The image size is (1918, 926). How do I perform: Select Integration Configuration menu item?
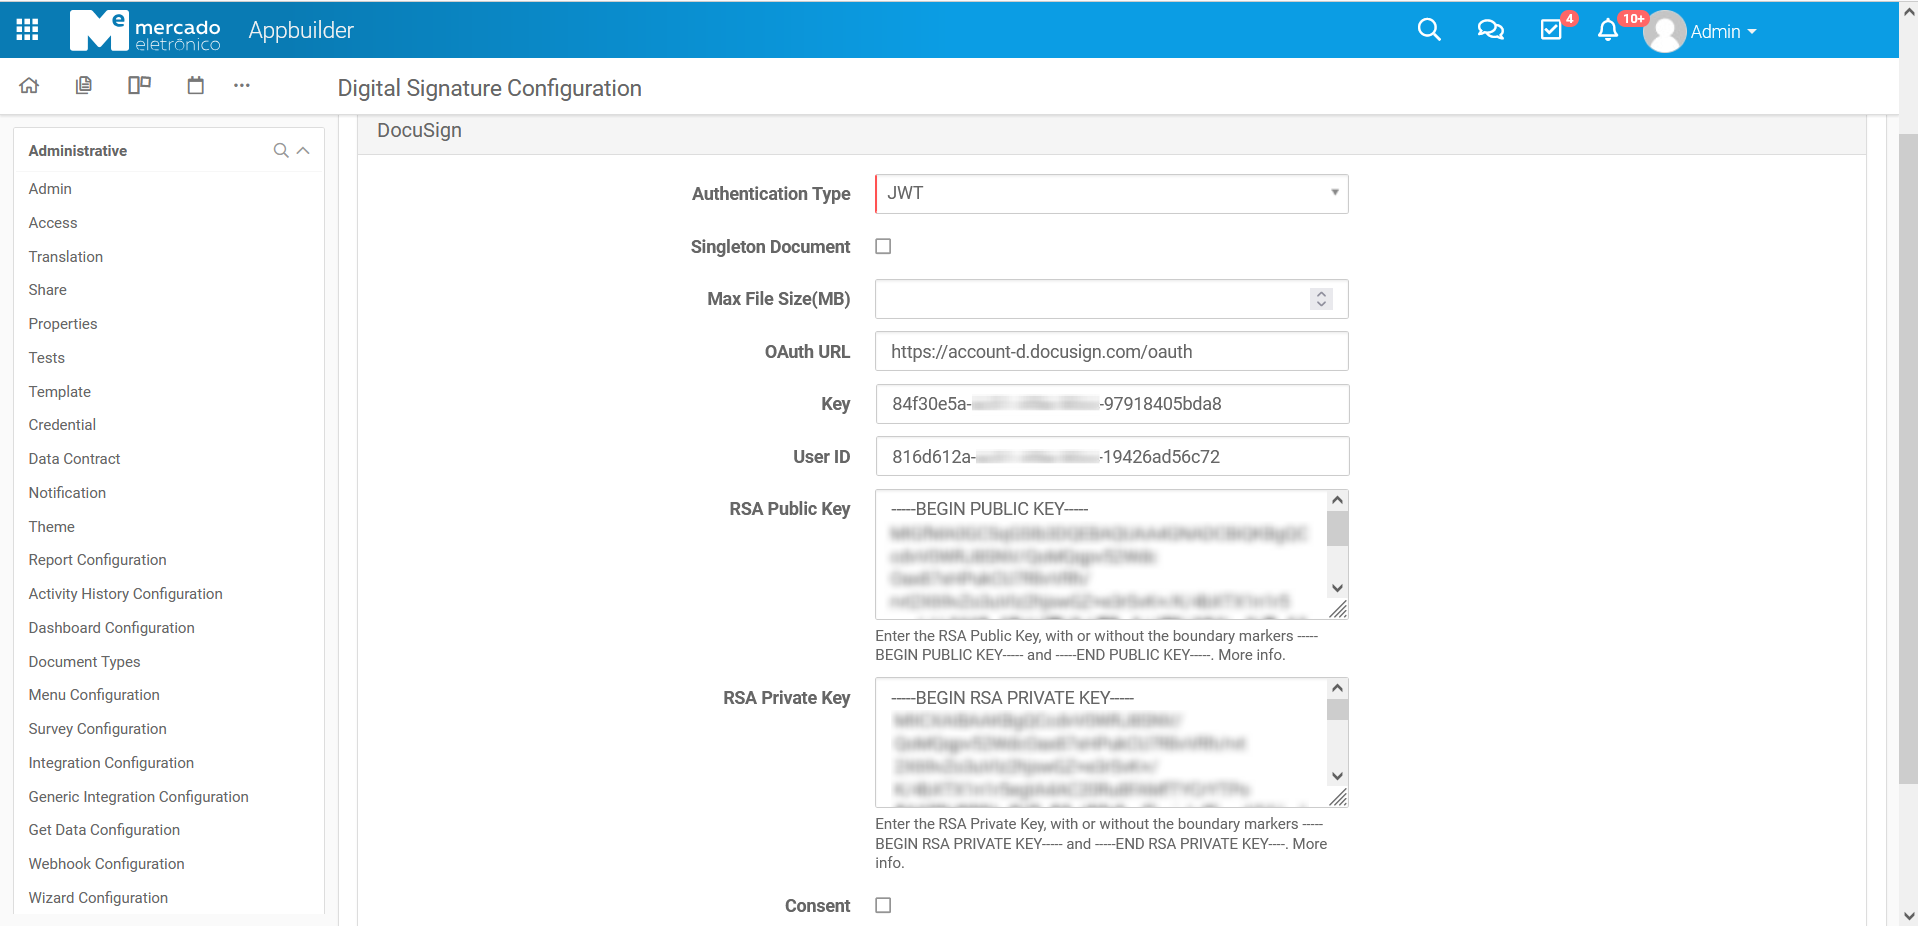(x=111, y=763)
